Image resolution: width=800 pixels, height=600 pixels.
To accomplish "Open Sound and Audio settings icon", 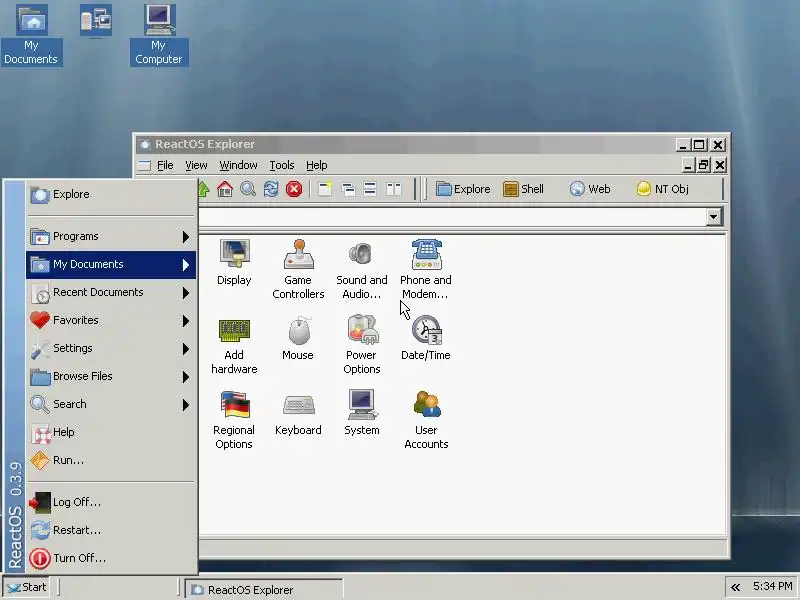I will point(362,269).
